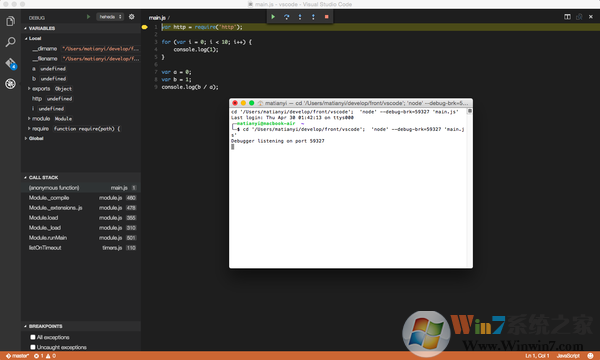Expand the module variable
Image resolution: width=600 pixels, height=360 pixels.
click(x=29, y=119)
